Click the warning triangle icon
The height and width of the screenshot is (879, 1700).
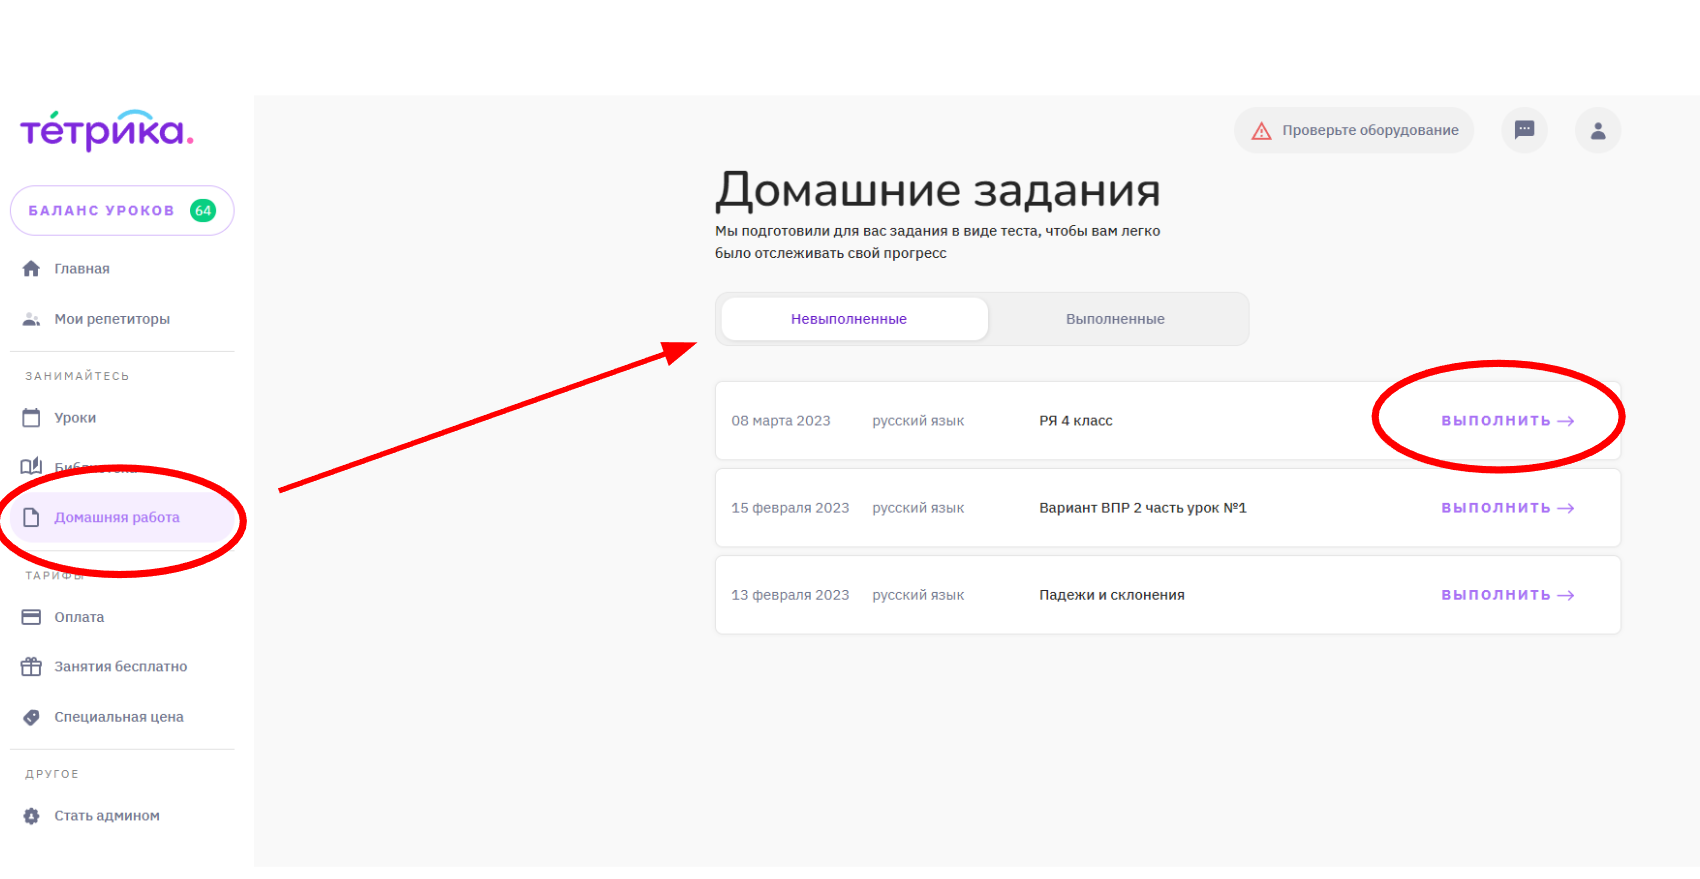click(1261, 131)
